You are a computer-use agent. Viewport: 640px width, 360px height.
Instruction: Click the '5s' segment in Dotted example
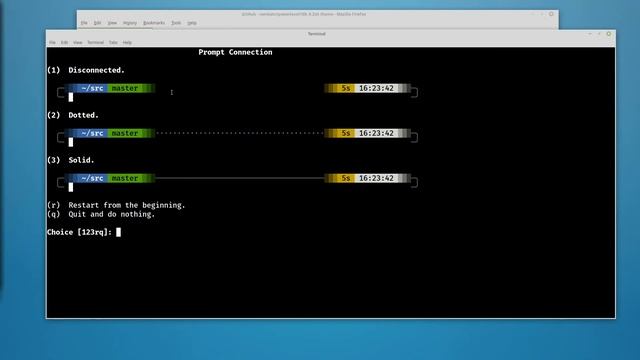pyautogui.click(x=346, y=133)
